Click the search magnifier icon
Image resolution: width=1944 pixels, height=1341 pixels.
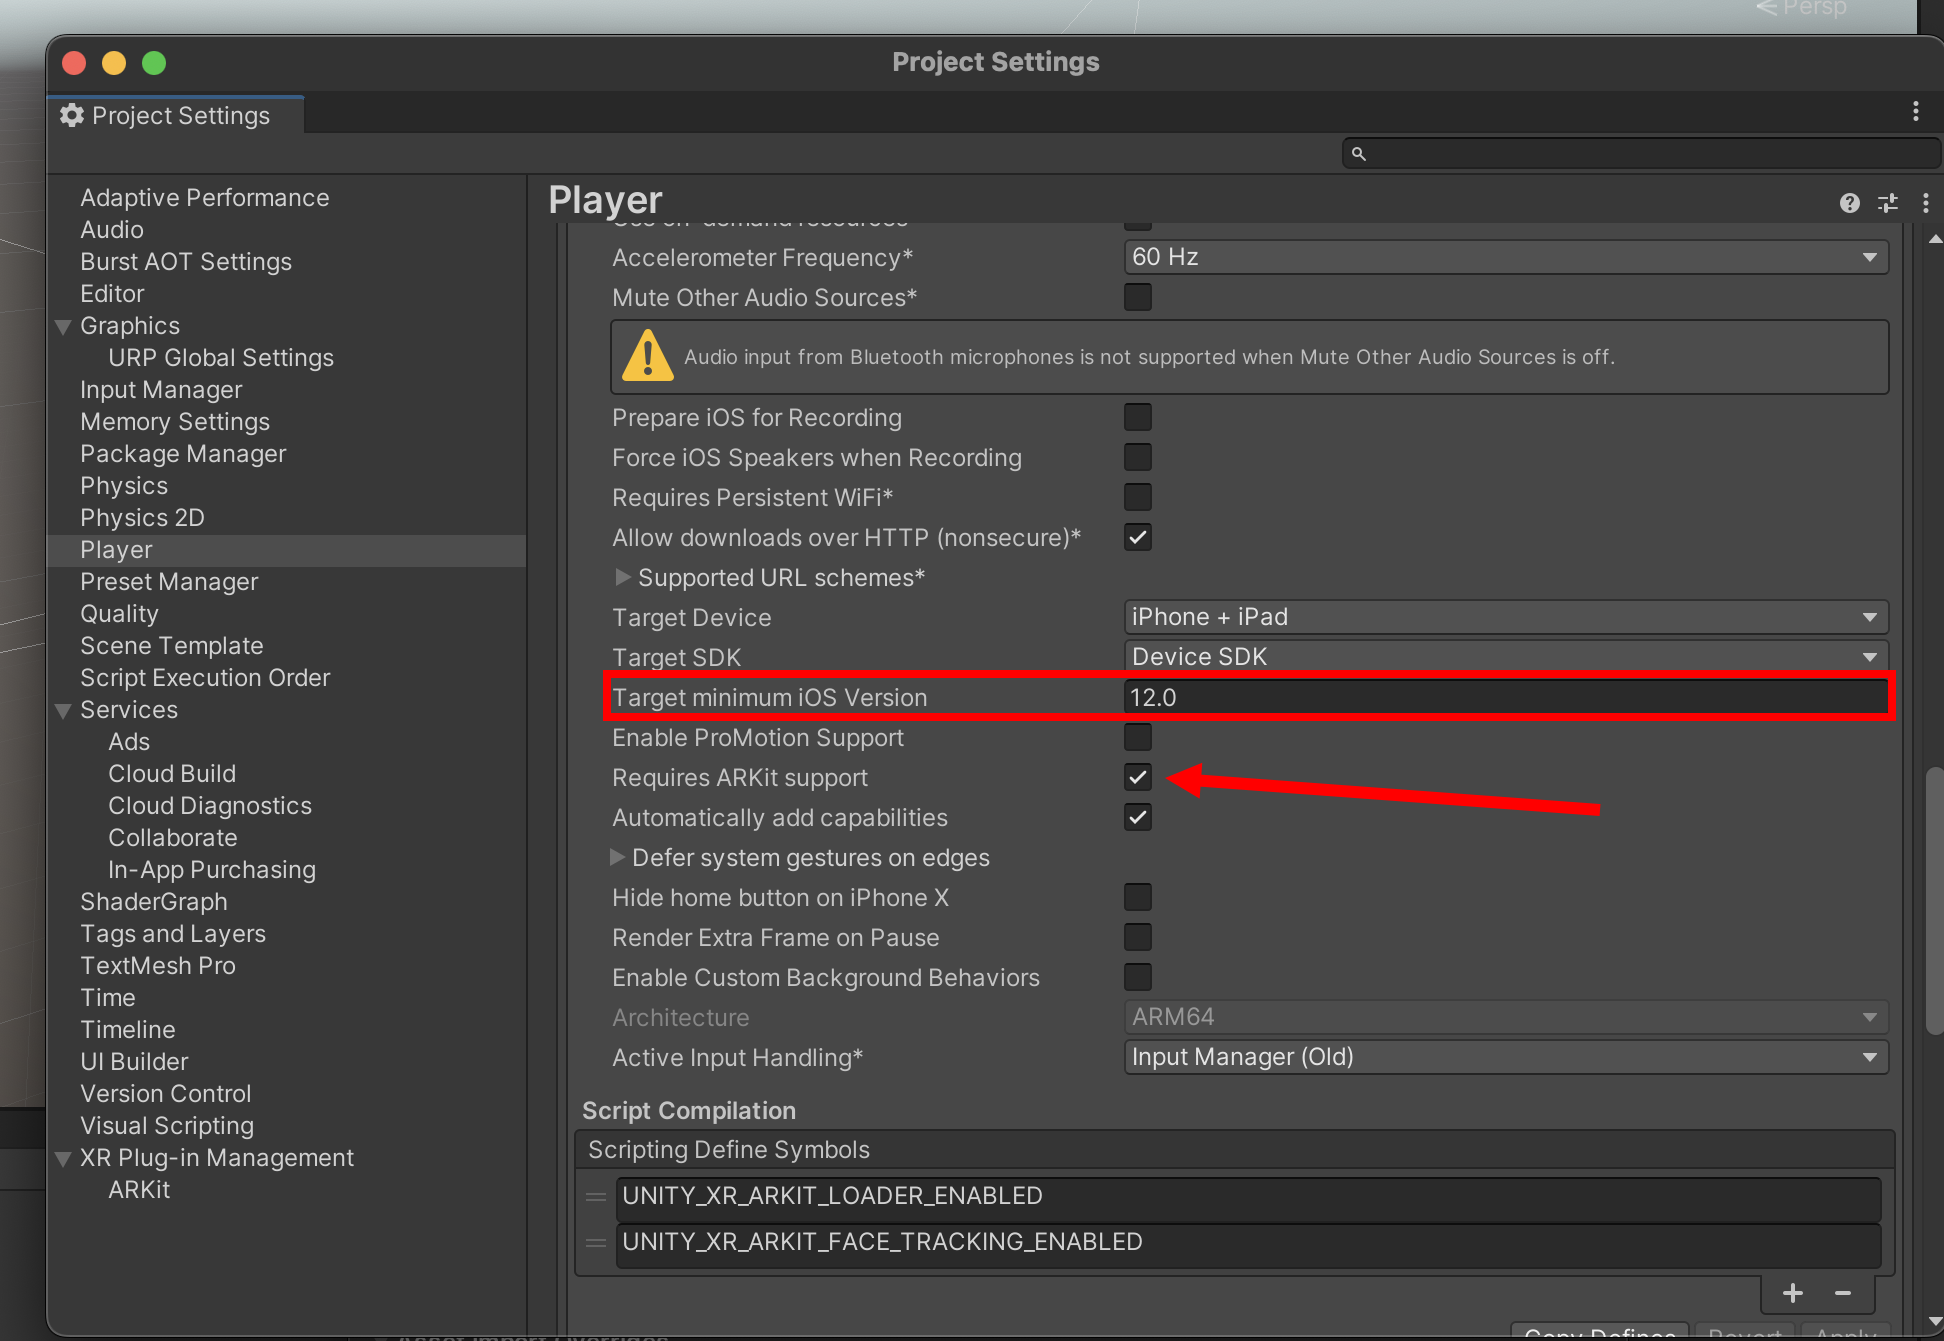[x=1358, y=154]
